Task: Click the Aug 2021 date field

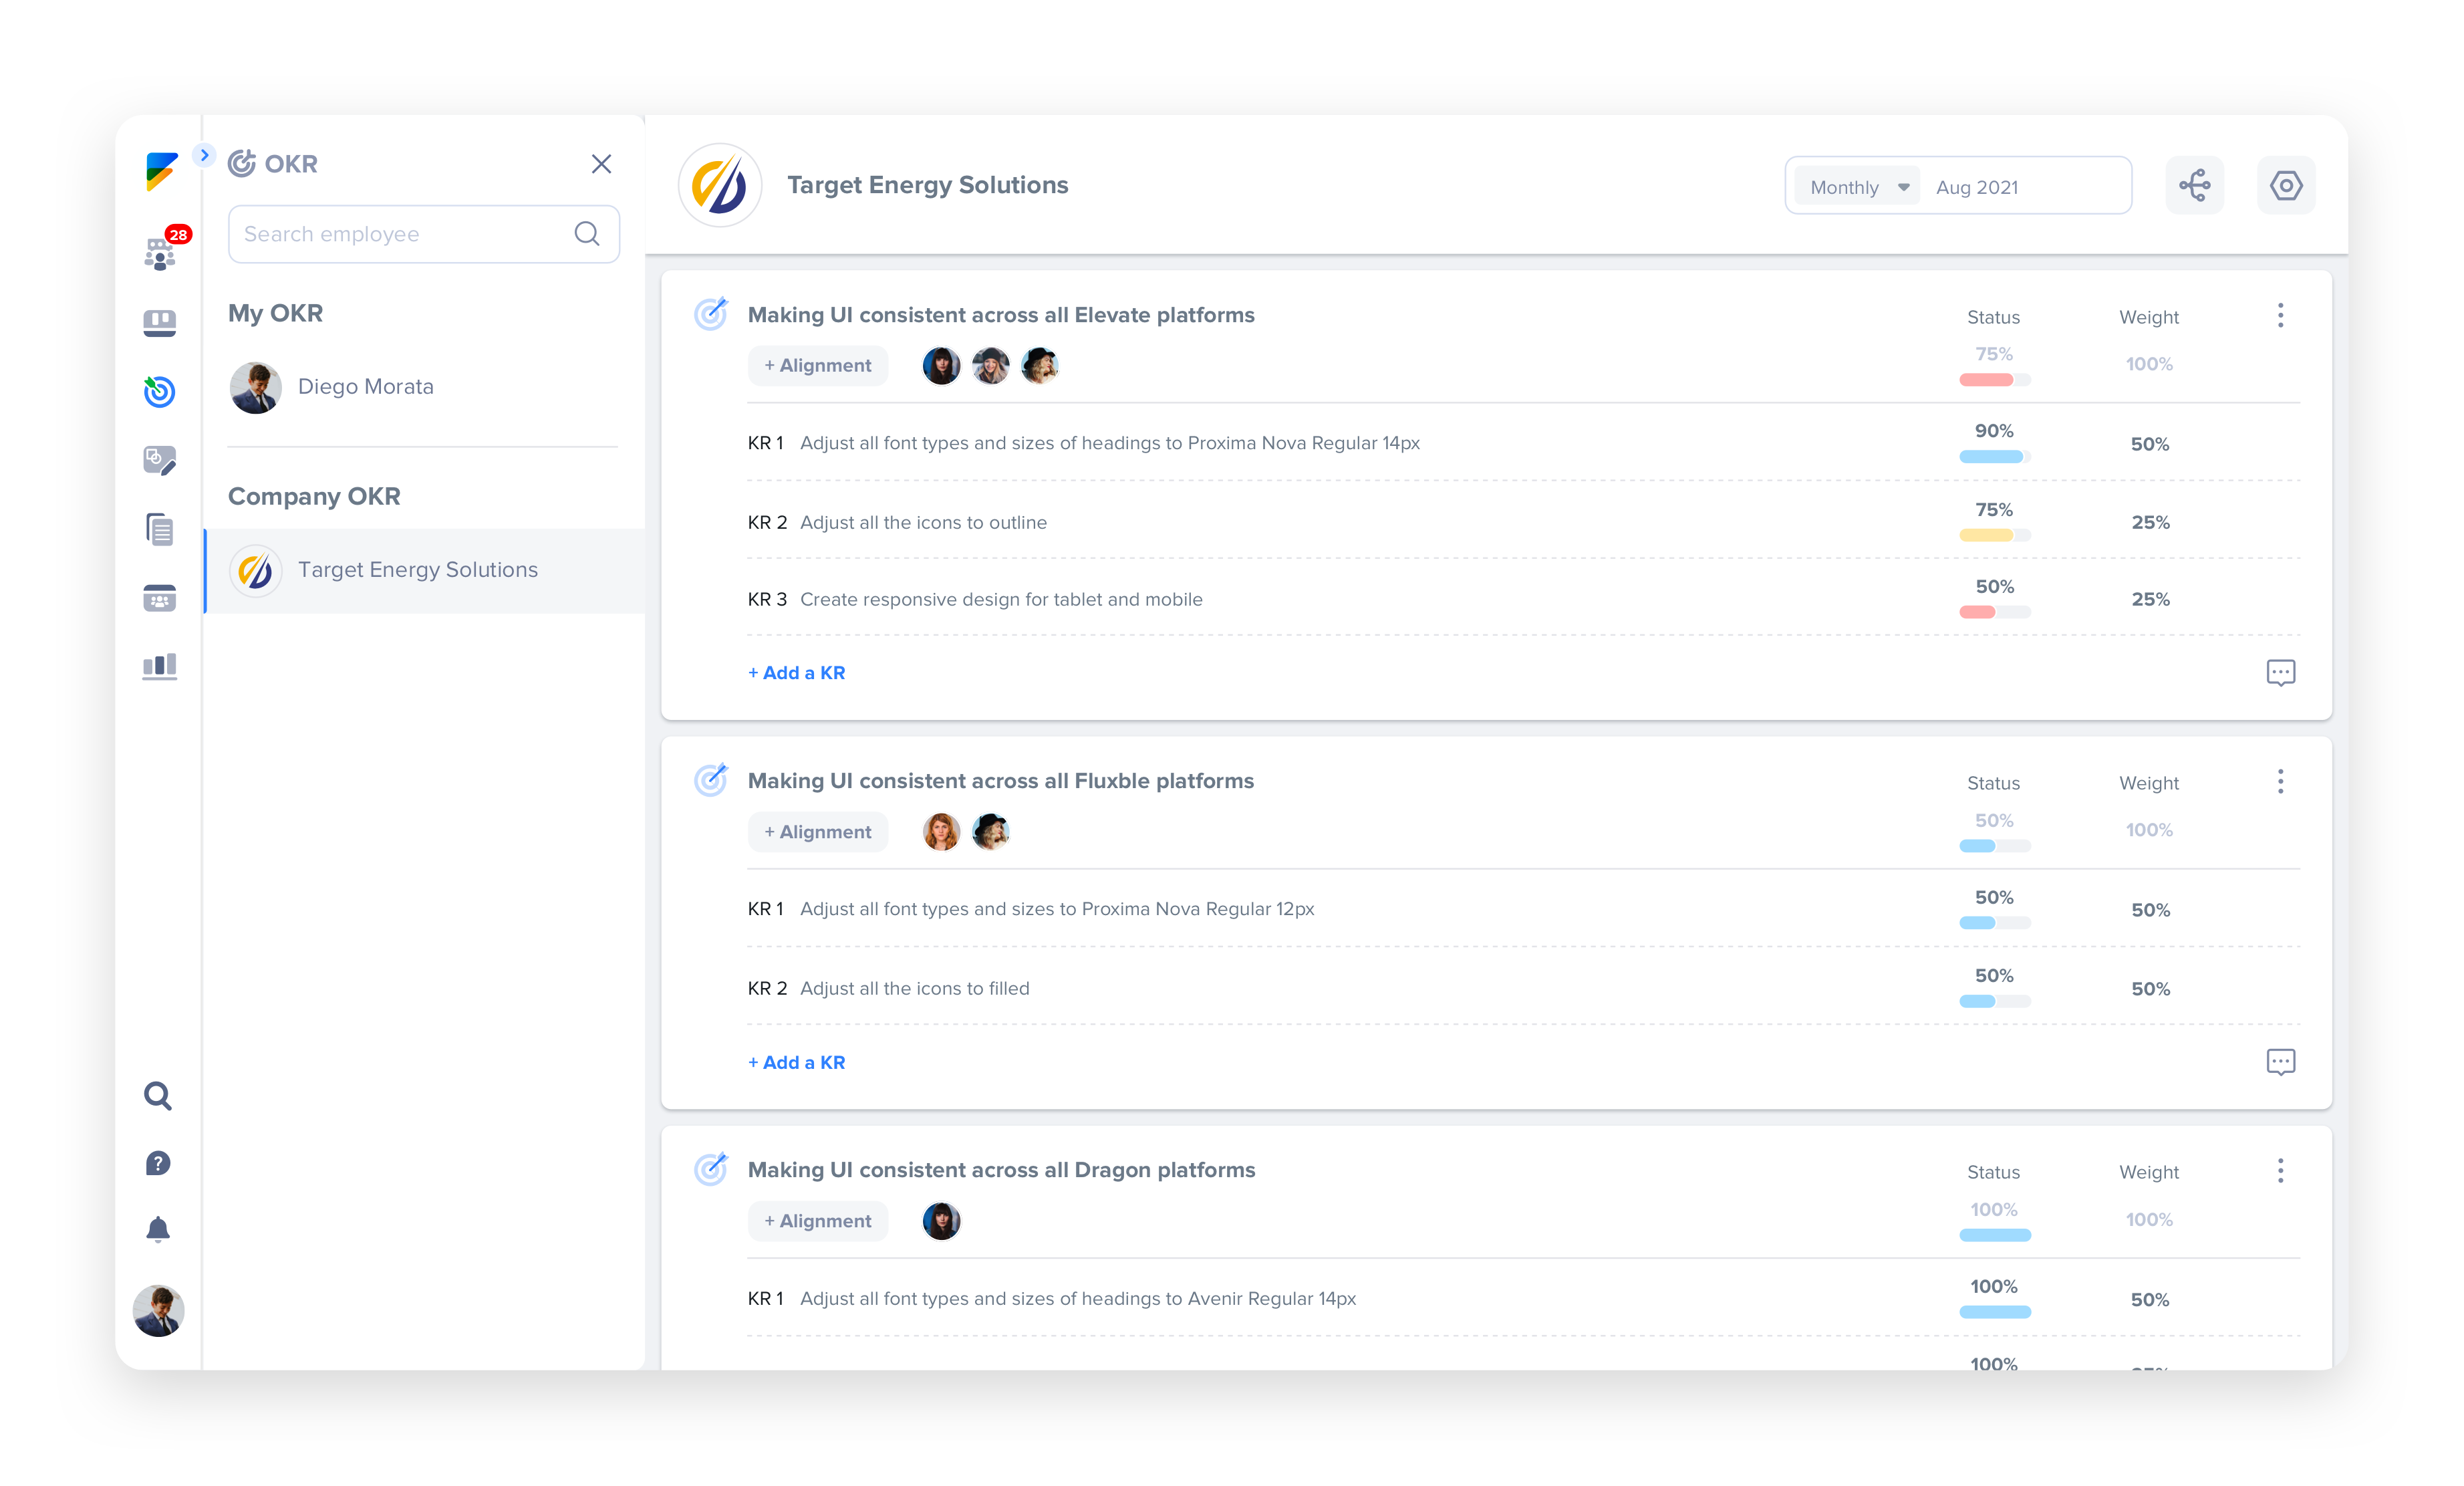Action: 1977,187
